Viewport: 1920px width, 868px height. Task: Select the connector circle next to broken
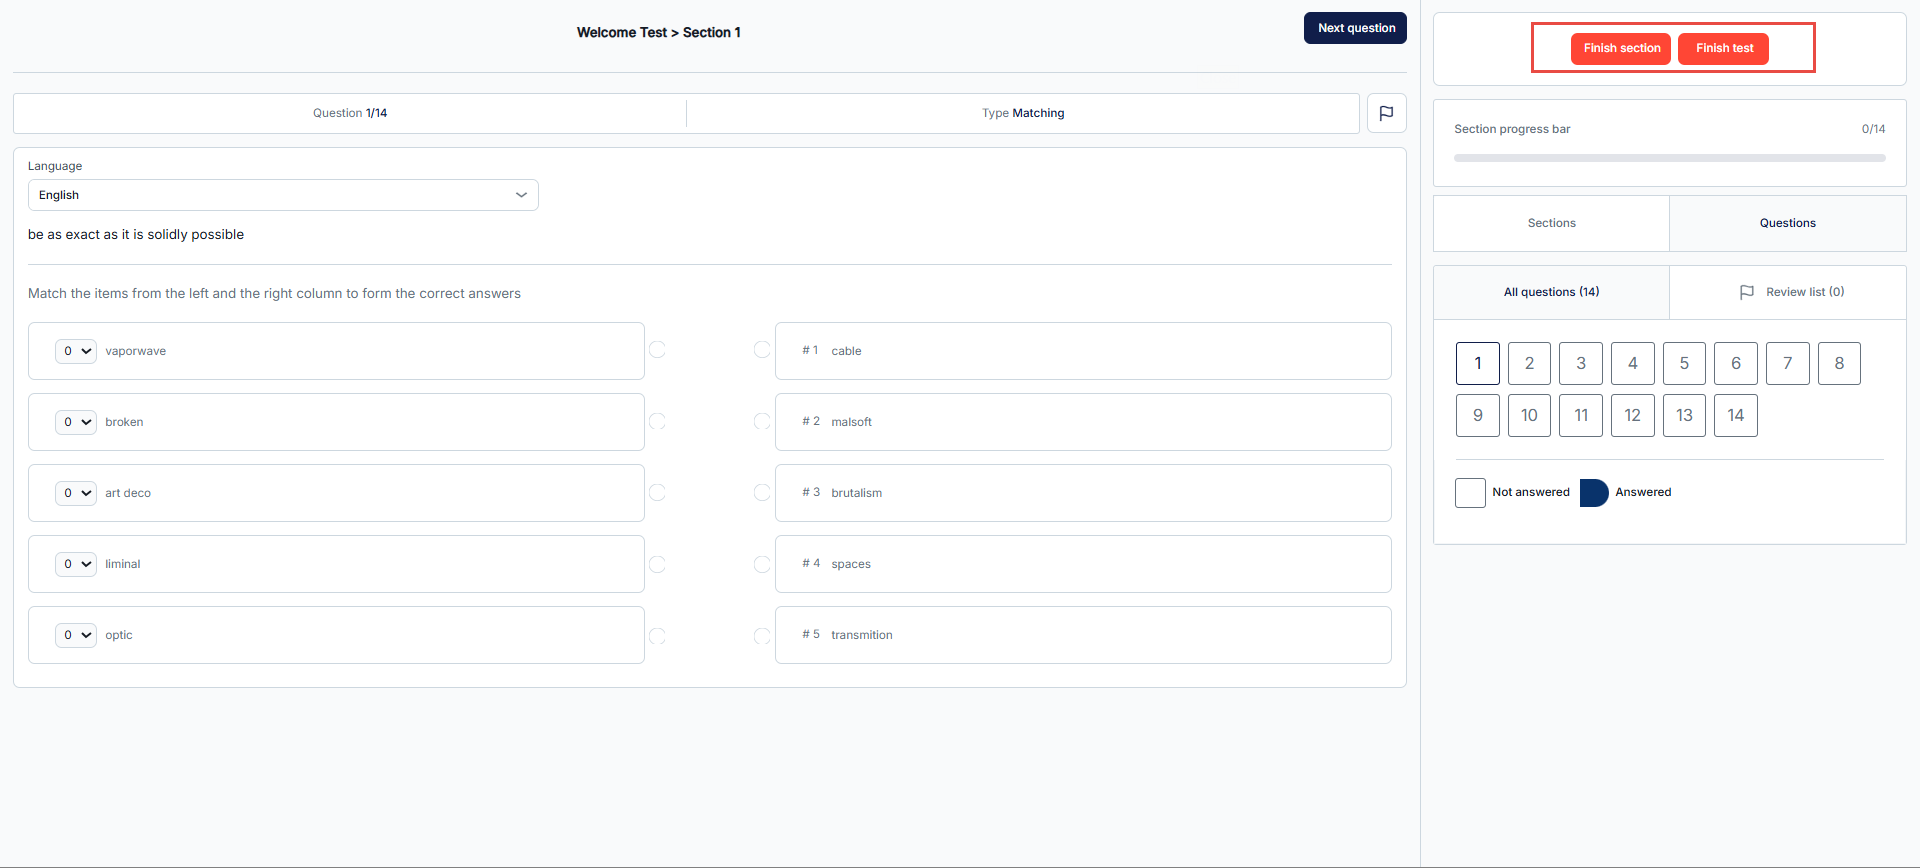657,421
